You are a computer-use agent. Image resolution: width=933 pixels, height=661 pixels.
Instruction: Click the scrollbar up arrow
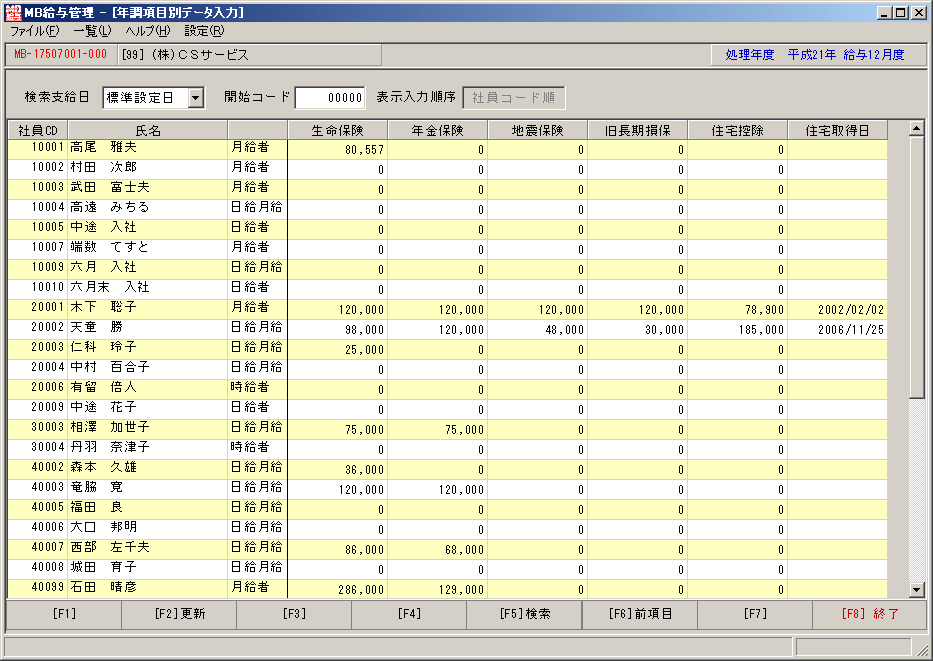pyautogui.click(x=916, y=128)
